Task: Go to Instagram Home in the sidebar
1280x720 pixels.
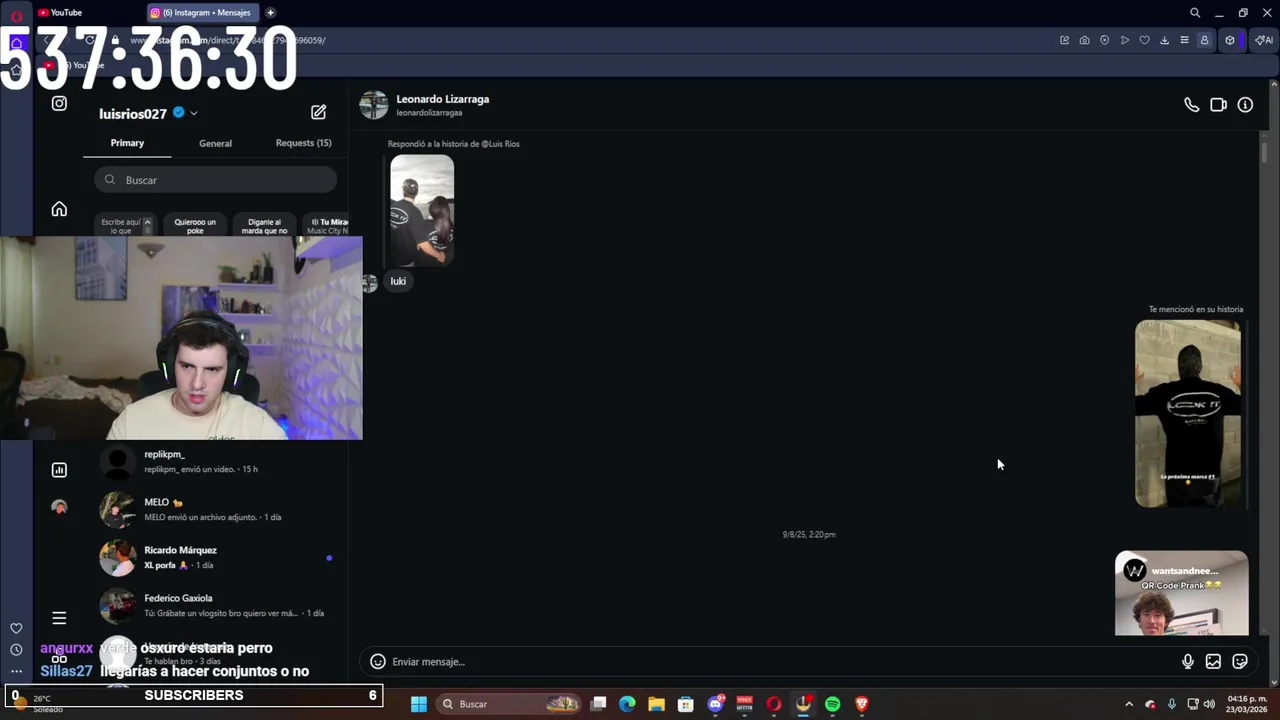Action: 59,209
